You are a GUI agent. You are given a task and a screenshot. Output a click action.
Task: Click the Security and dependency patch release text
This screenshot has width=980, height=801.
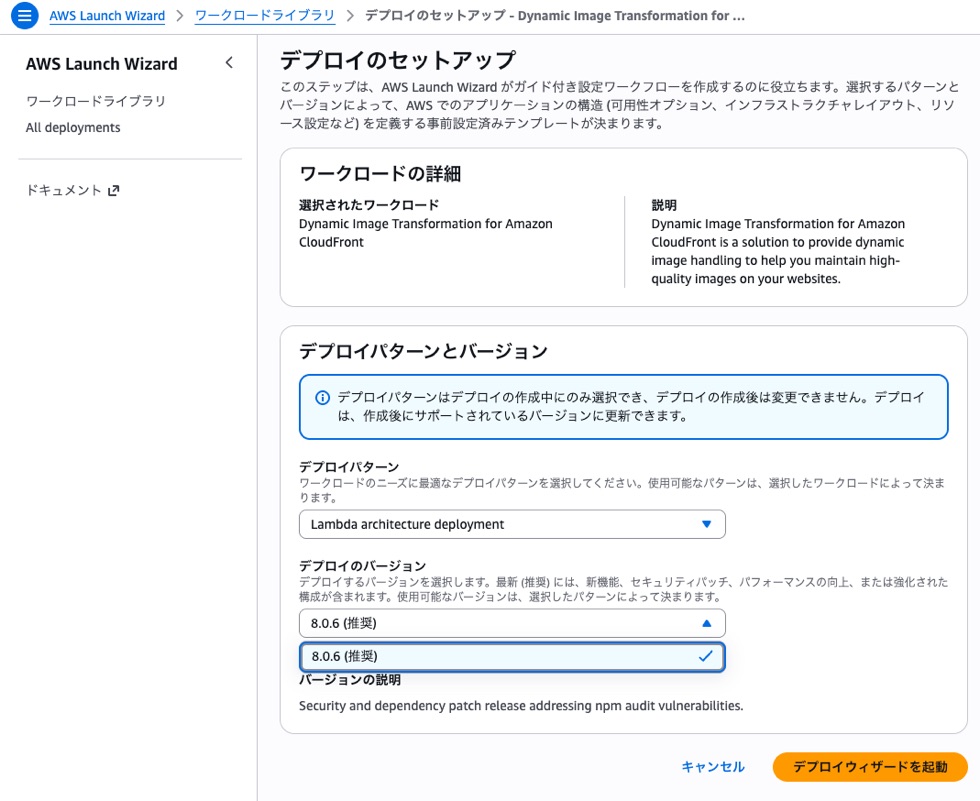pyautogui.click(x=521, y=706)
